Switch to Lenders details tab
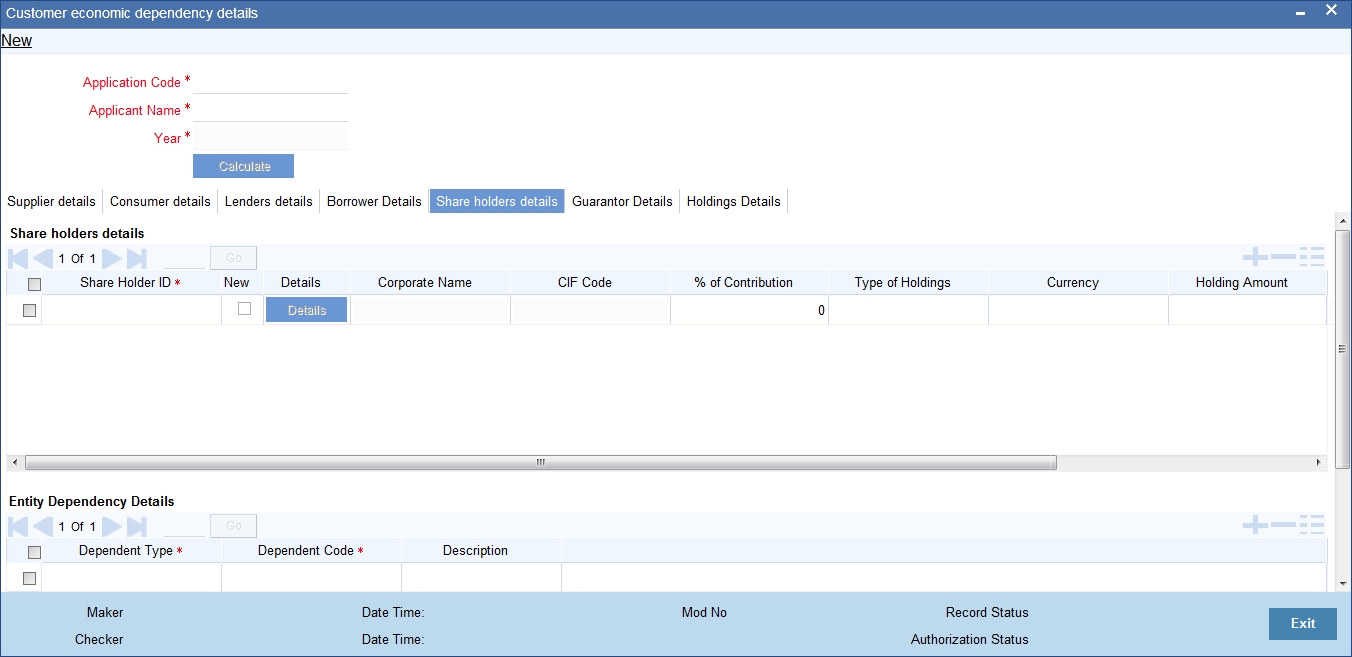The height and width of the screenshot is (657, 1352). 269,201
